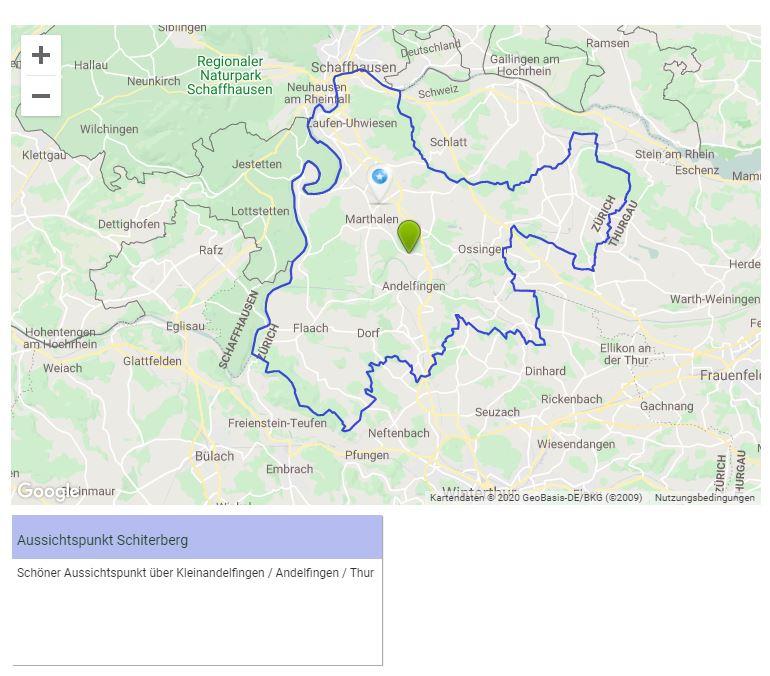The image size is (770, 676).
Task: Click the Andelfingen town label
Action: 413,286
